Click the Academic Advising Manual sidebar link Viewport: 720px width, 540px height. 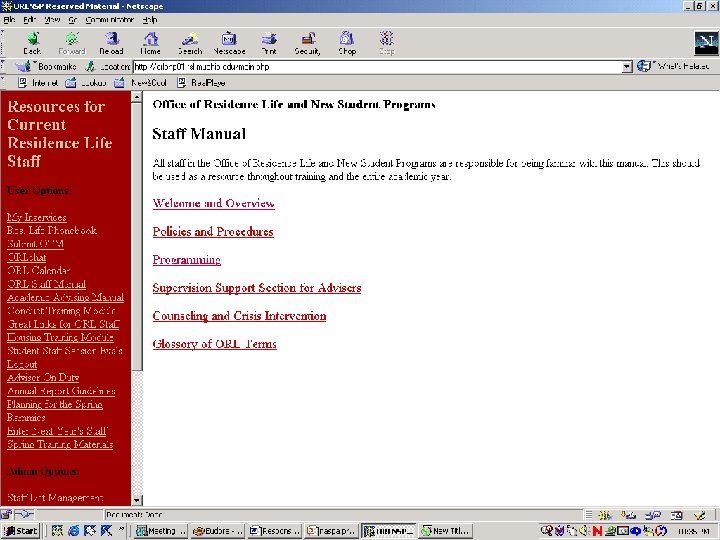[x=65, y=297]
